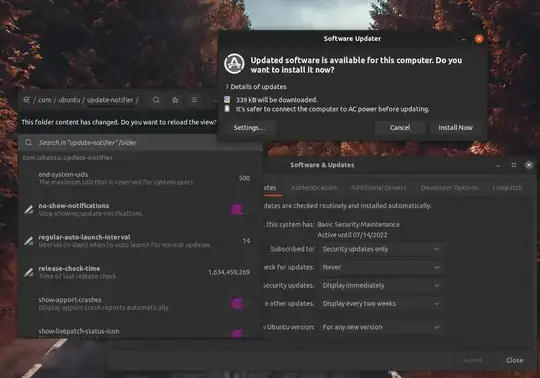Screen dimensions: 540x378
Task: Open Ubuntu version For any new version dropdown
Action: click(x=381, y=327)
